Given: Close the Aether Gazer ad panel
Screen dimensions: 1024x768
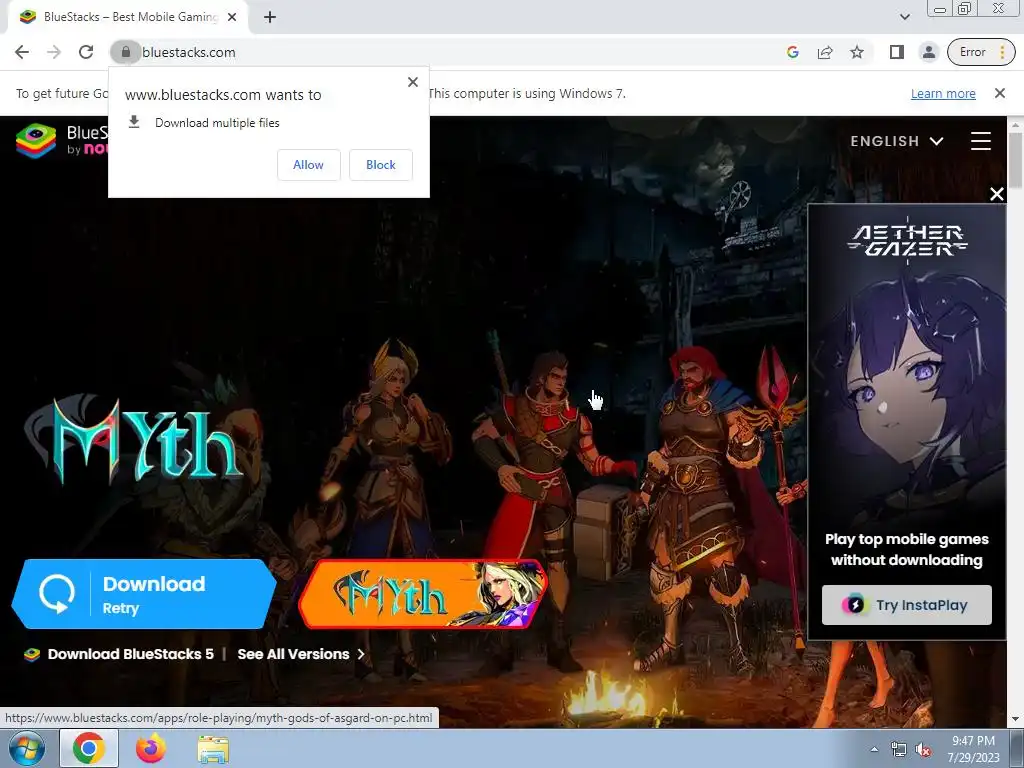Looking at the screenshot, I should click(997, 194).
